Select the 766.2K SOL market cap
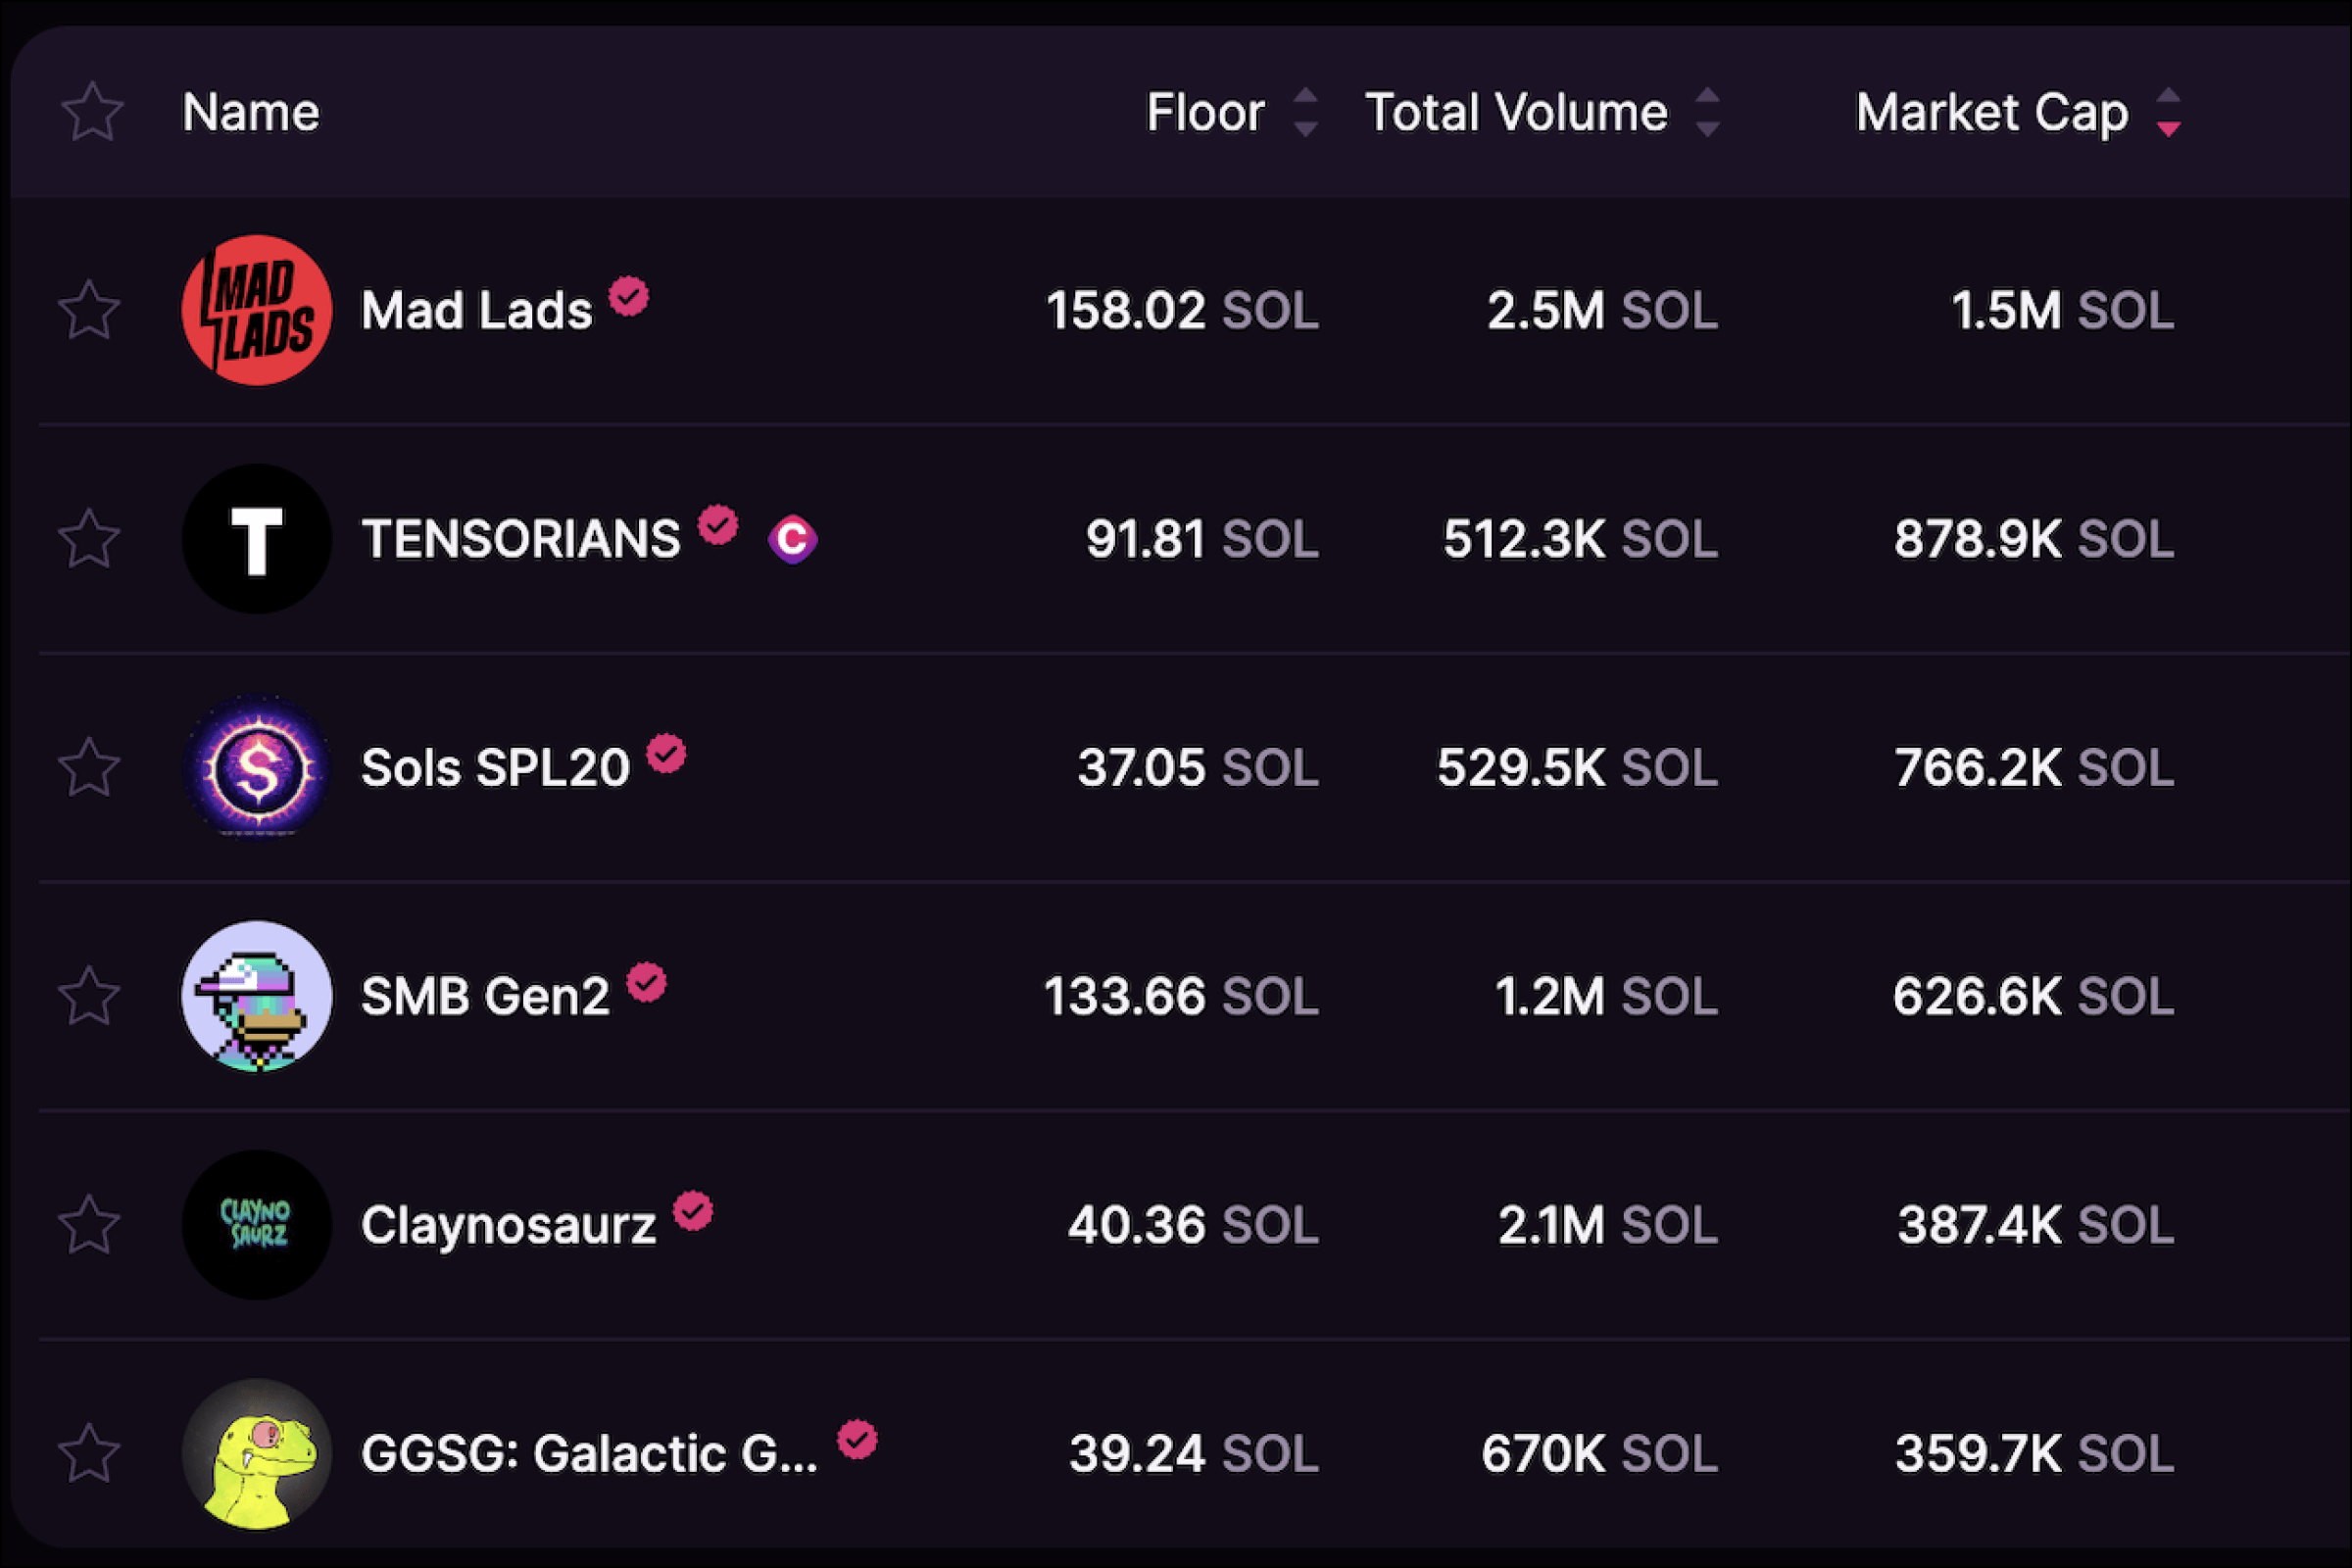The height and width of the screenshot is (1568, 2352). click(2035, 768)
